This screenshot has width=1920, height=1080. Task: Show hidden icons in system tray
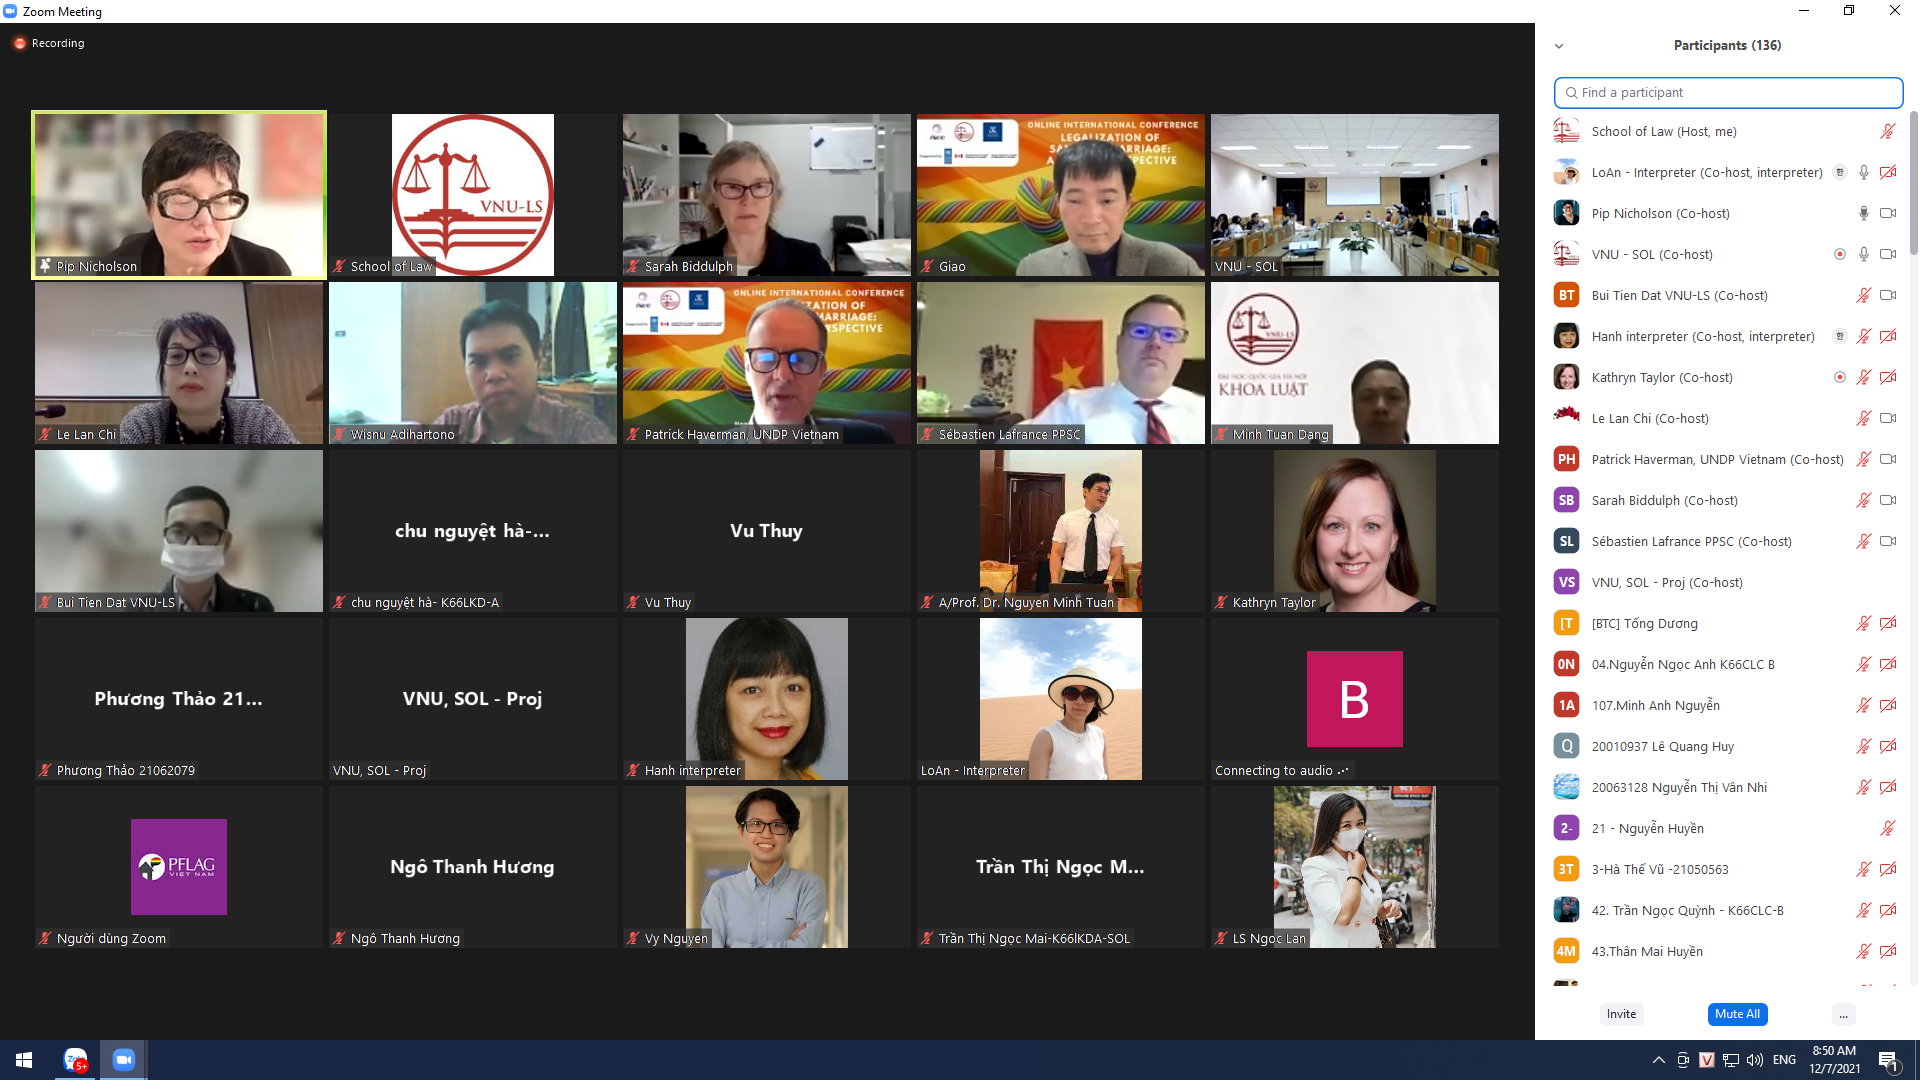(x=1658, y=1060)
